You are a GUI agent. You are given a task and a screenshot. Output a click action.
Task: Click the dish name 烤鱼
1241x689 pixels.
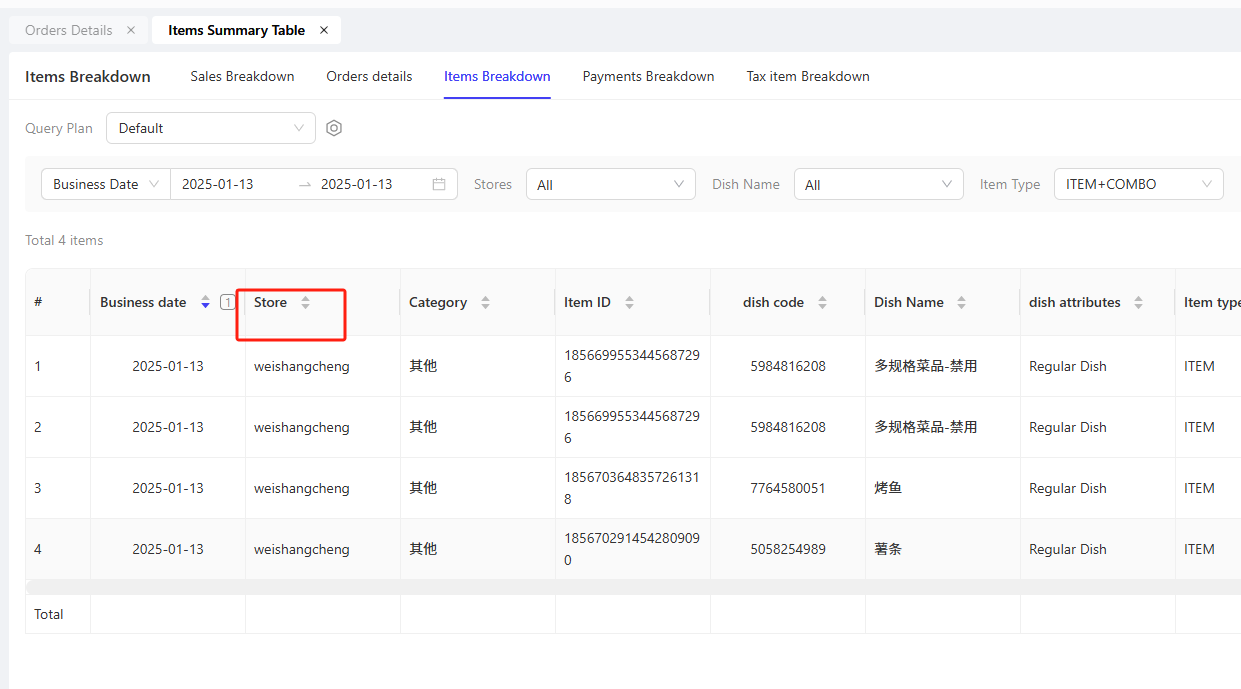(888, 488)
